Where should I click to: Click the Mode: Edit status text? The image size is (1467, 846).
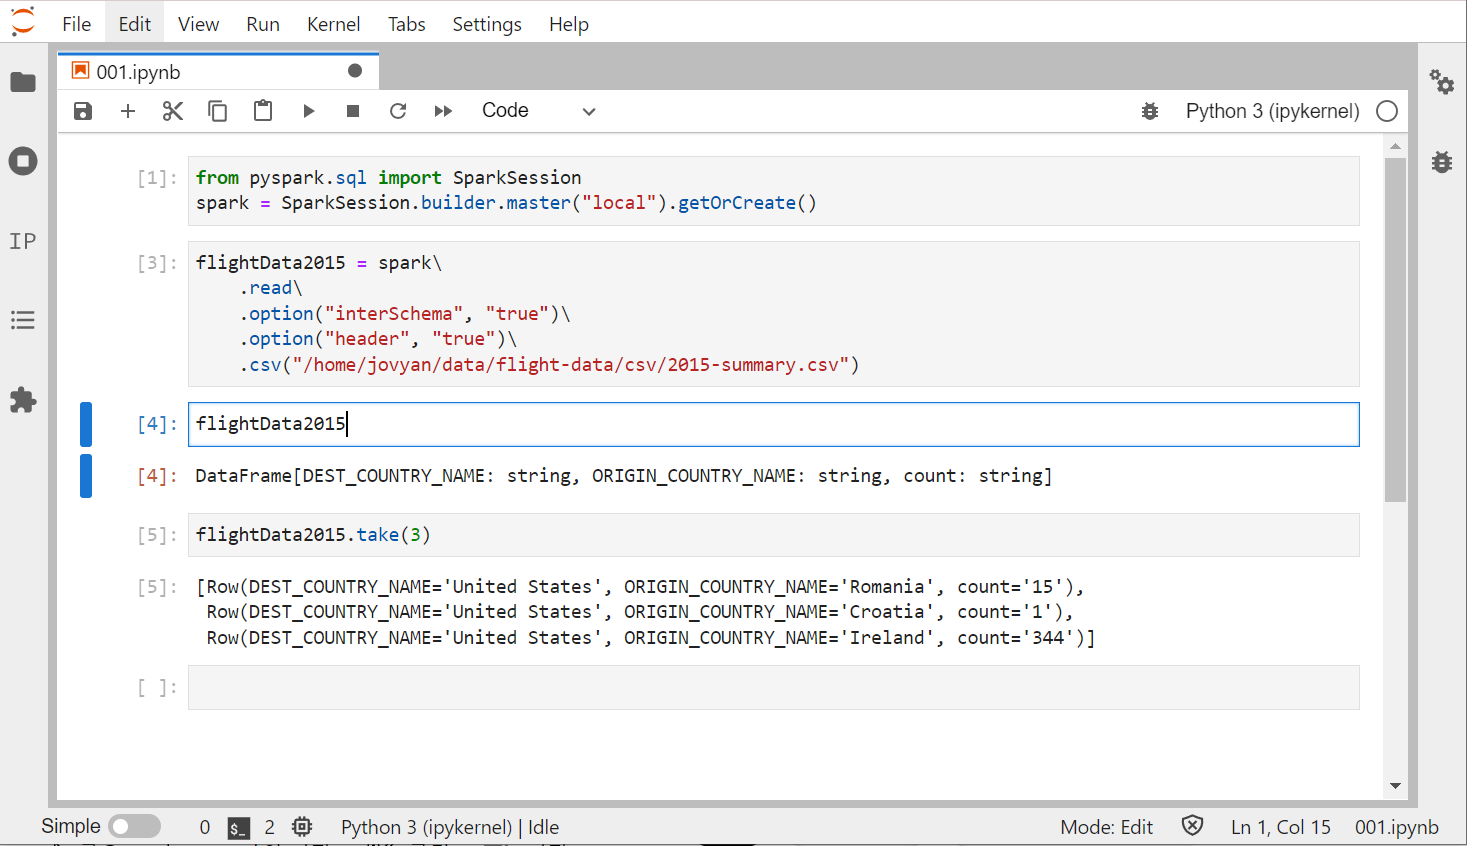click(x=1106, y=827)
